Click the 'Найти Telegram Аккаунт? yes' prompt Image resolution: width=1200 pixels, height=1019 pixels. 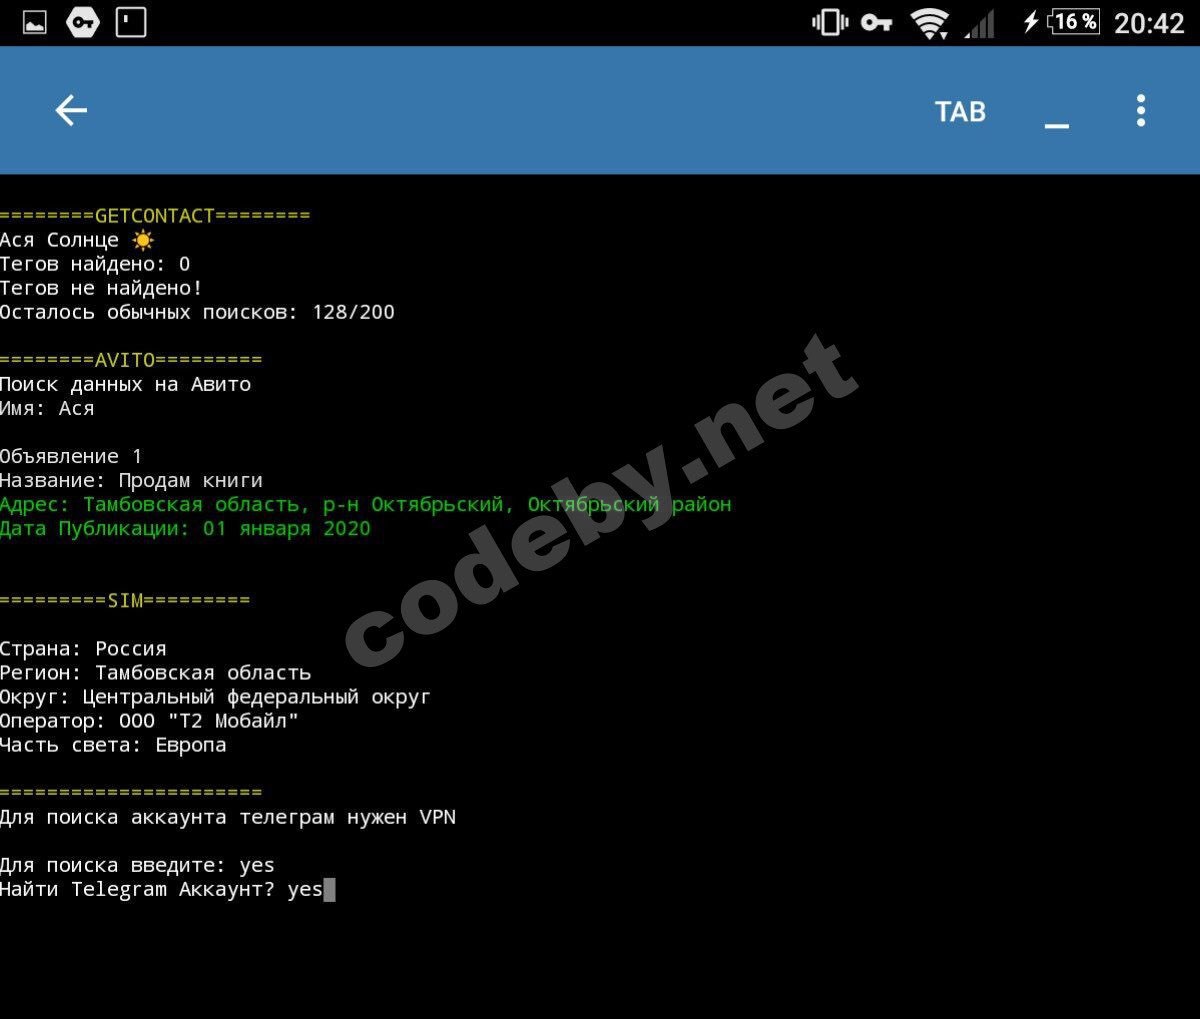point(161,889)
